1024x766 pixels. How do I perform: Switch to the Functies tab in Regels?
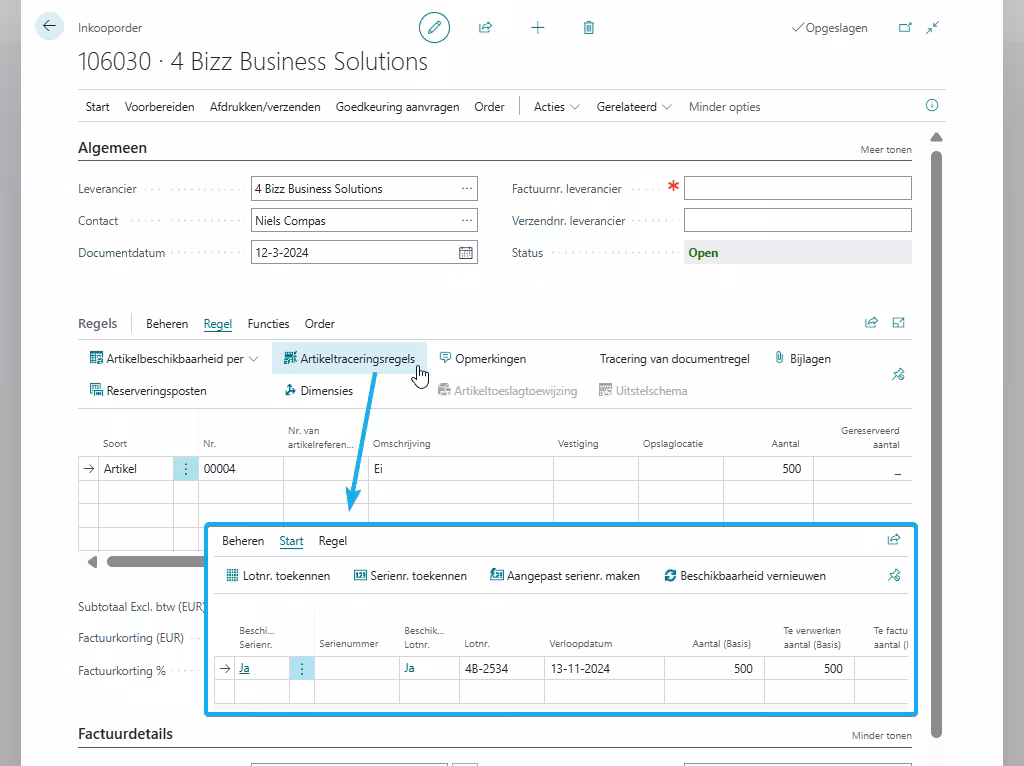[x=268, y=324]
